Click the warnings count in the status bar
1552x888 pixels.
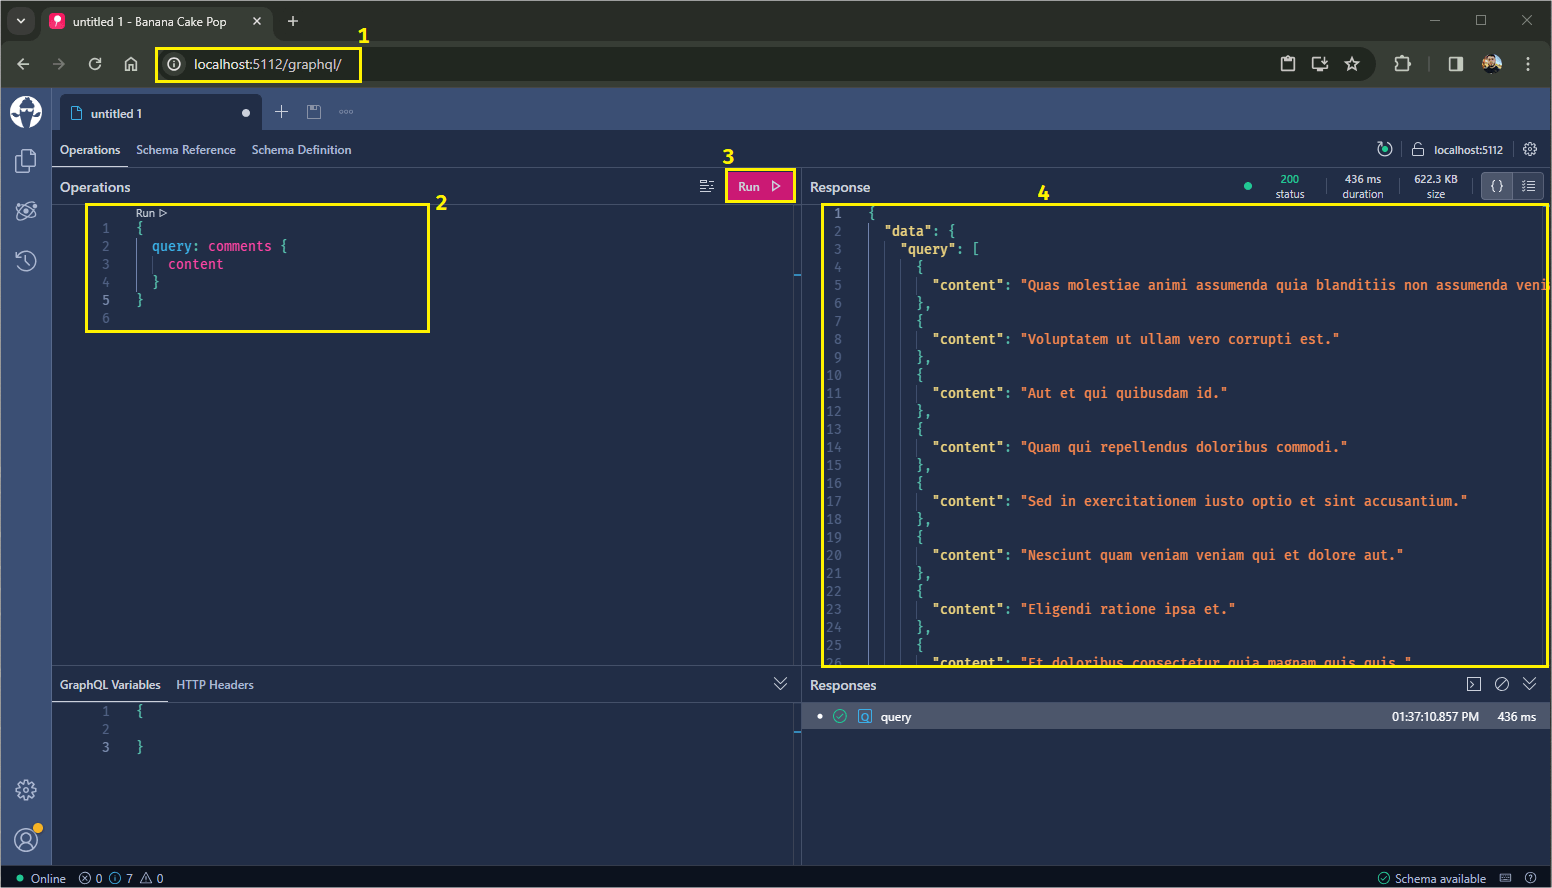point(152,878)
